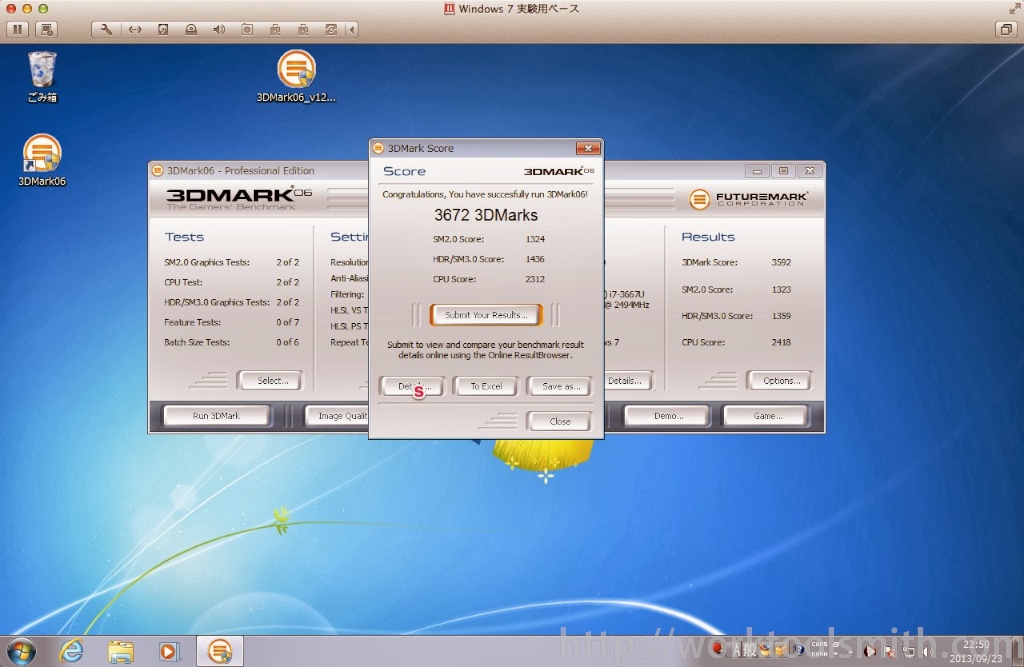Image resolution: width=1024 pixels, height=667 pixels.
Task: Click the Futuremark Corporation logo
Action: pyautogui.click(x=748, y=198)
